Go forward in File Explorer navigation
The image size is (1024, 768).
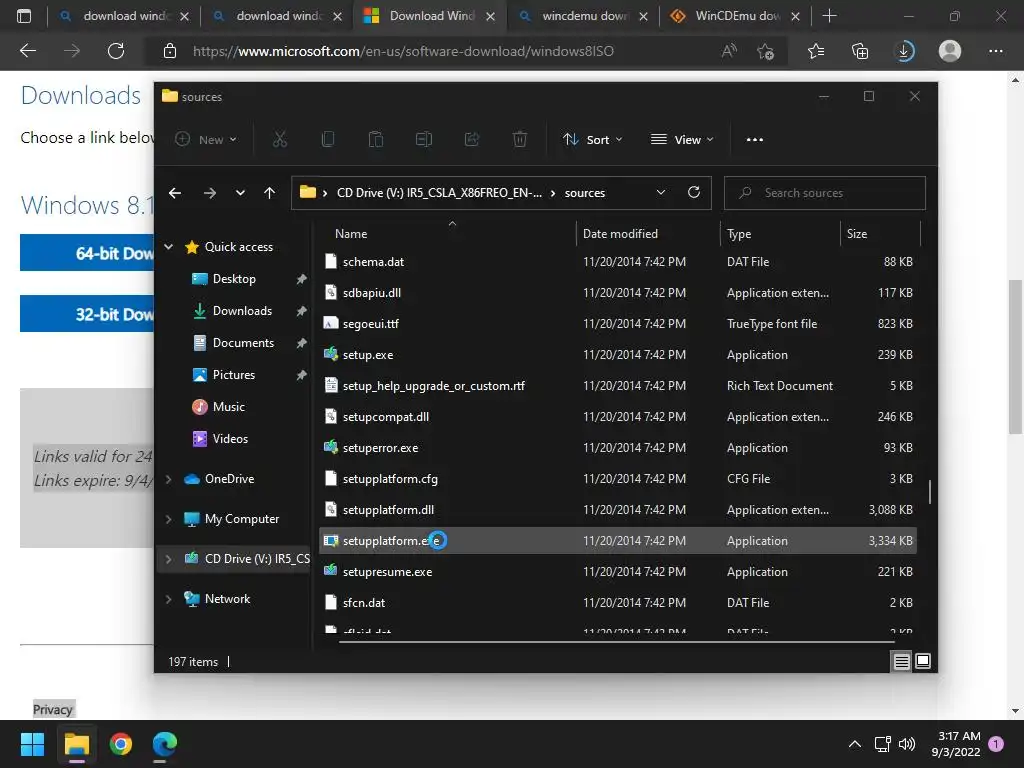(x=210, y=193)
